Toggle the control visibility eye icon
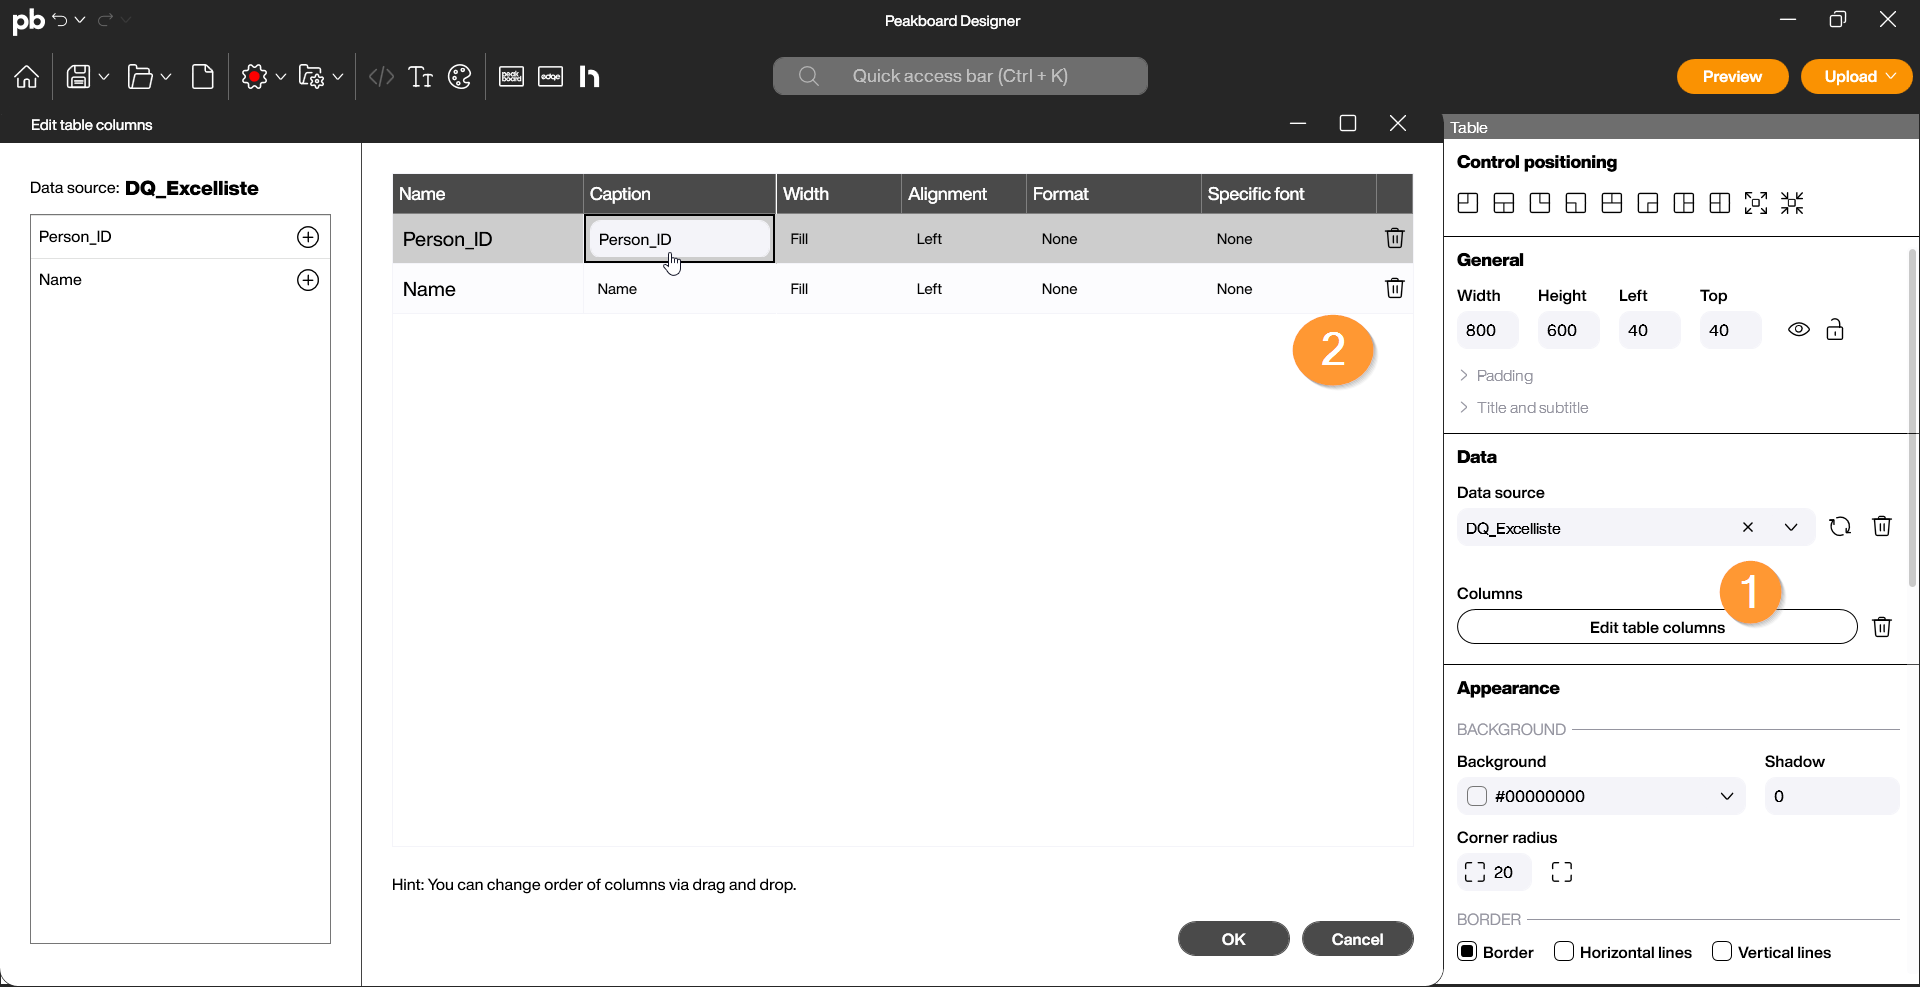 pyautogui.click(x=1798, y=330)
